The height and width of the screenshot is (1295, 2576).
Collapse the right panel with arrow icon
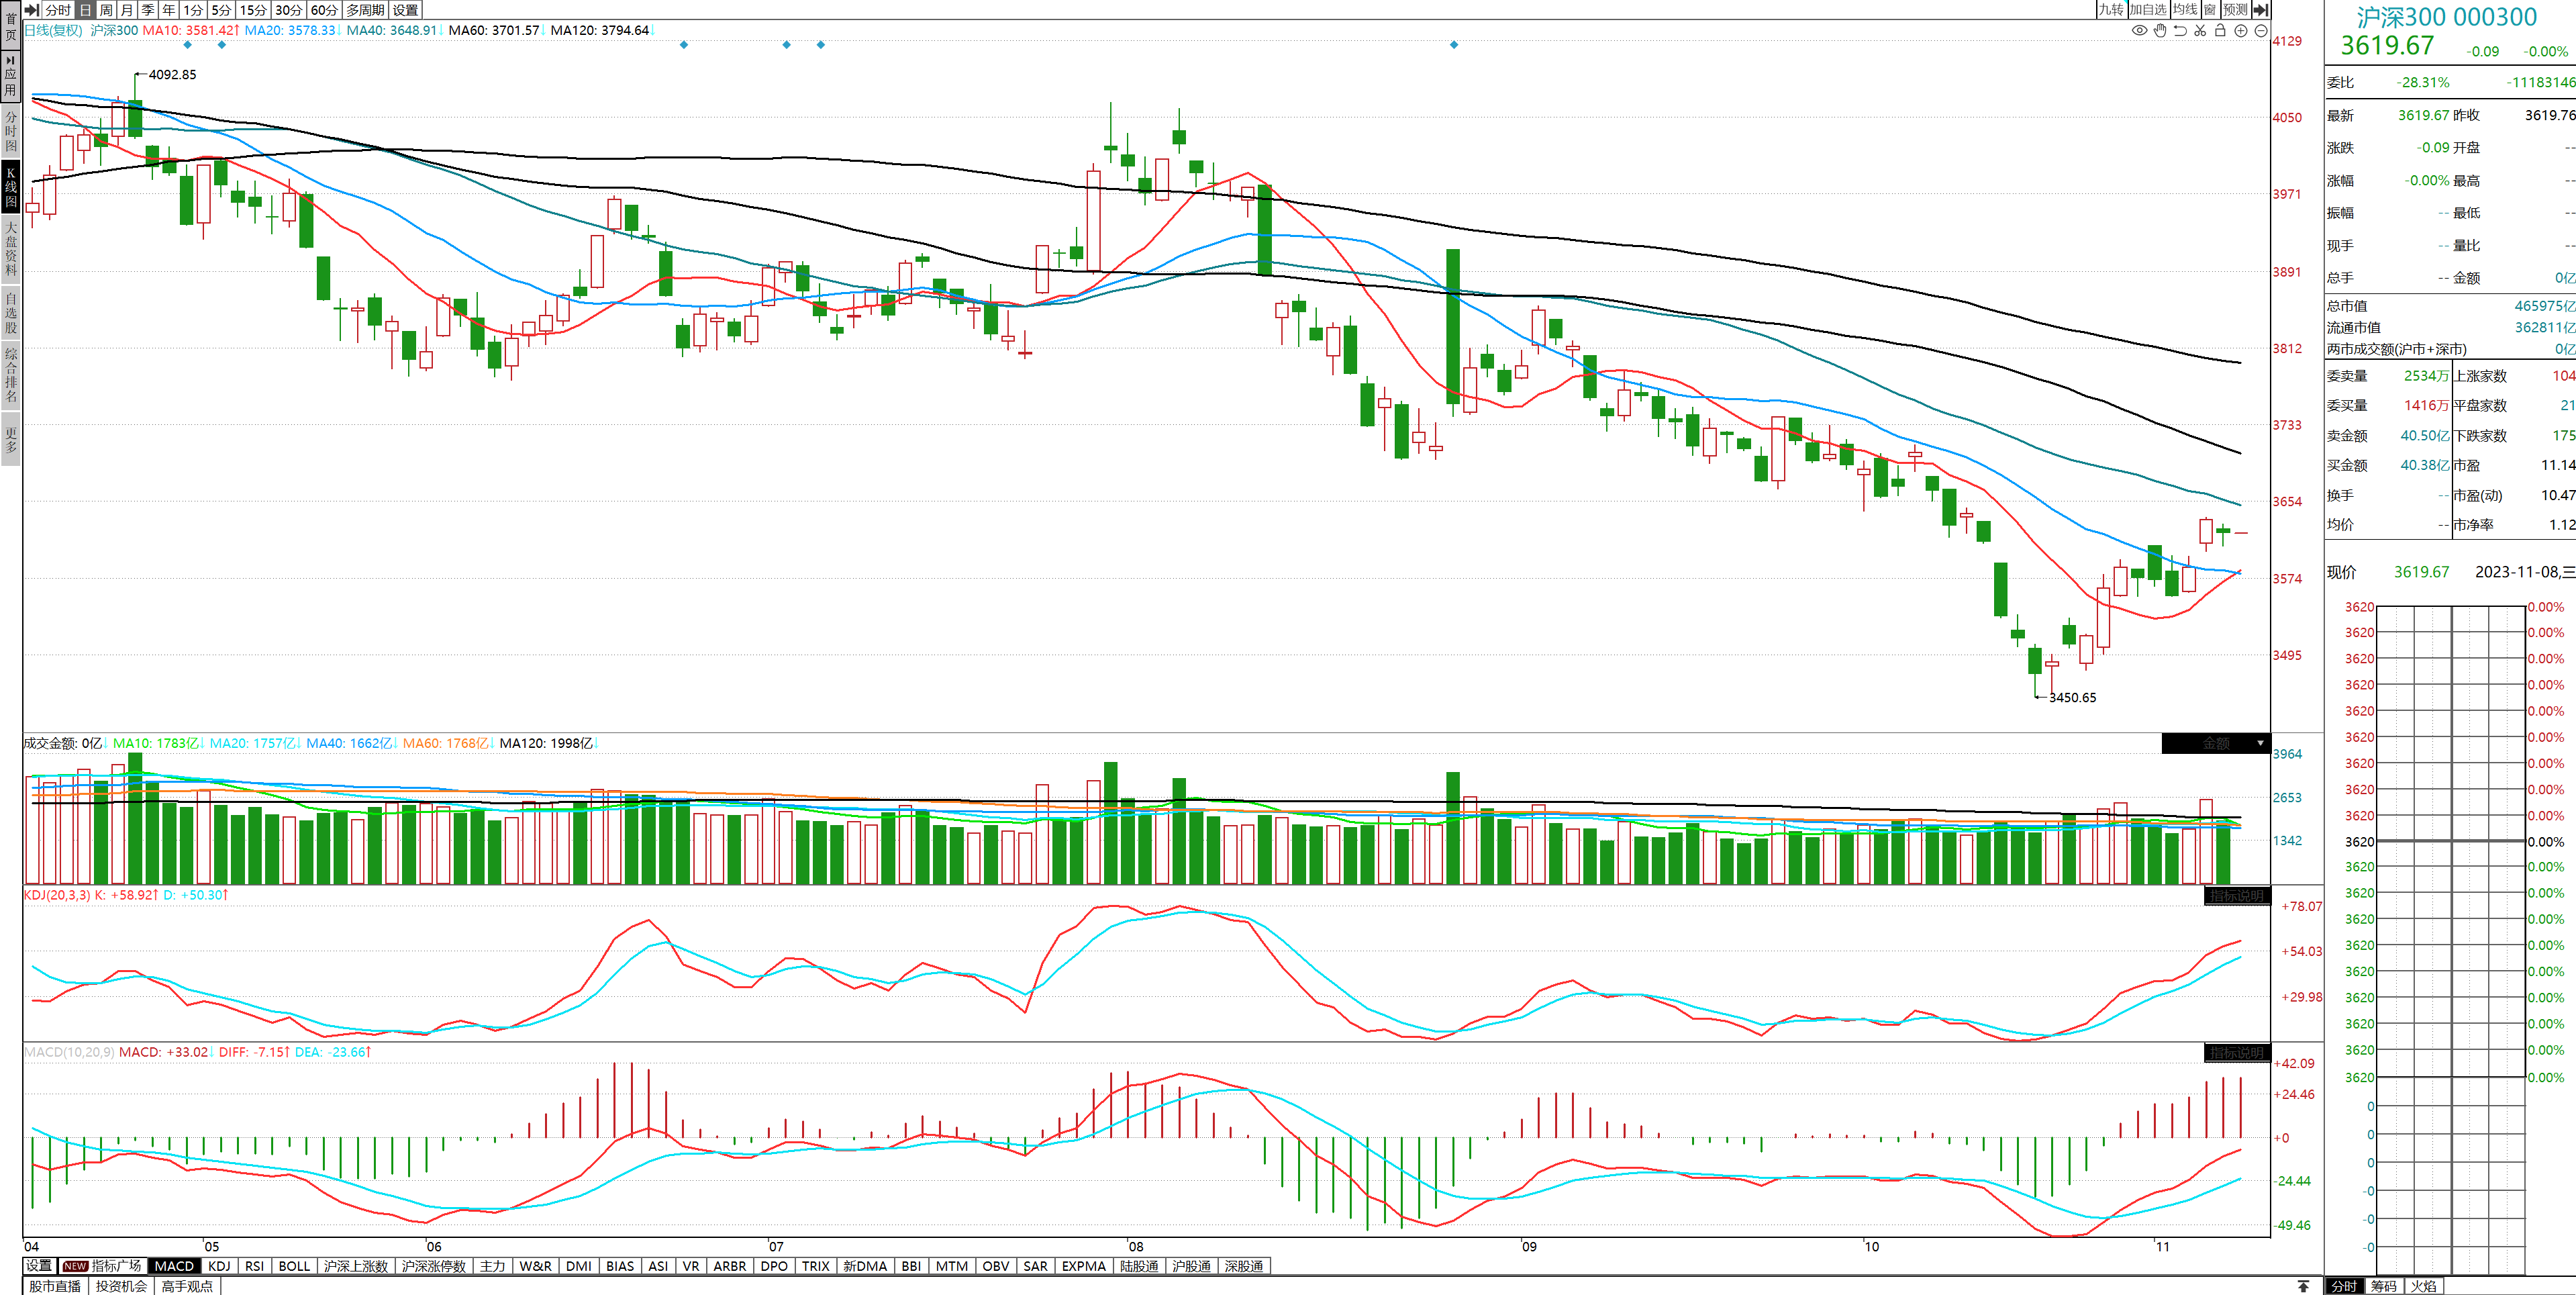pyautogui.click(x=2261, y=9)
